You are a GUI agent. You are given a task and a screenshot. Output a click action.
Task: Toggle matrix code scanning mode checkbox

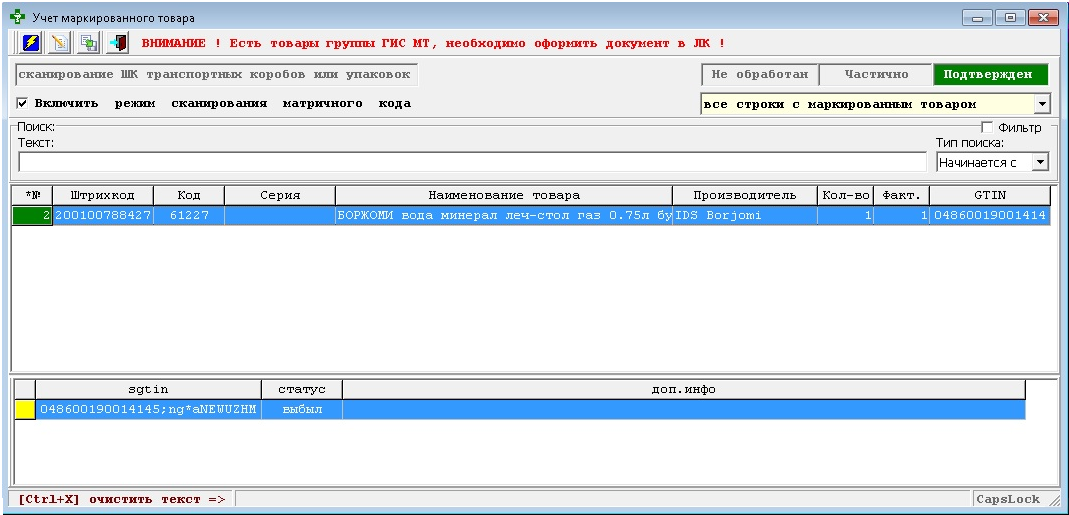(22, 103)
